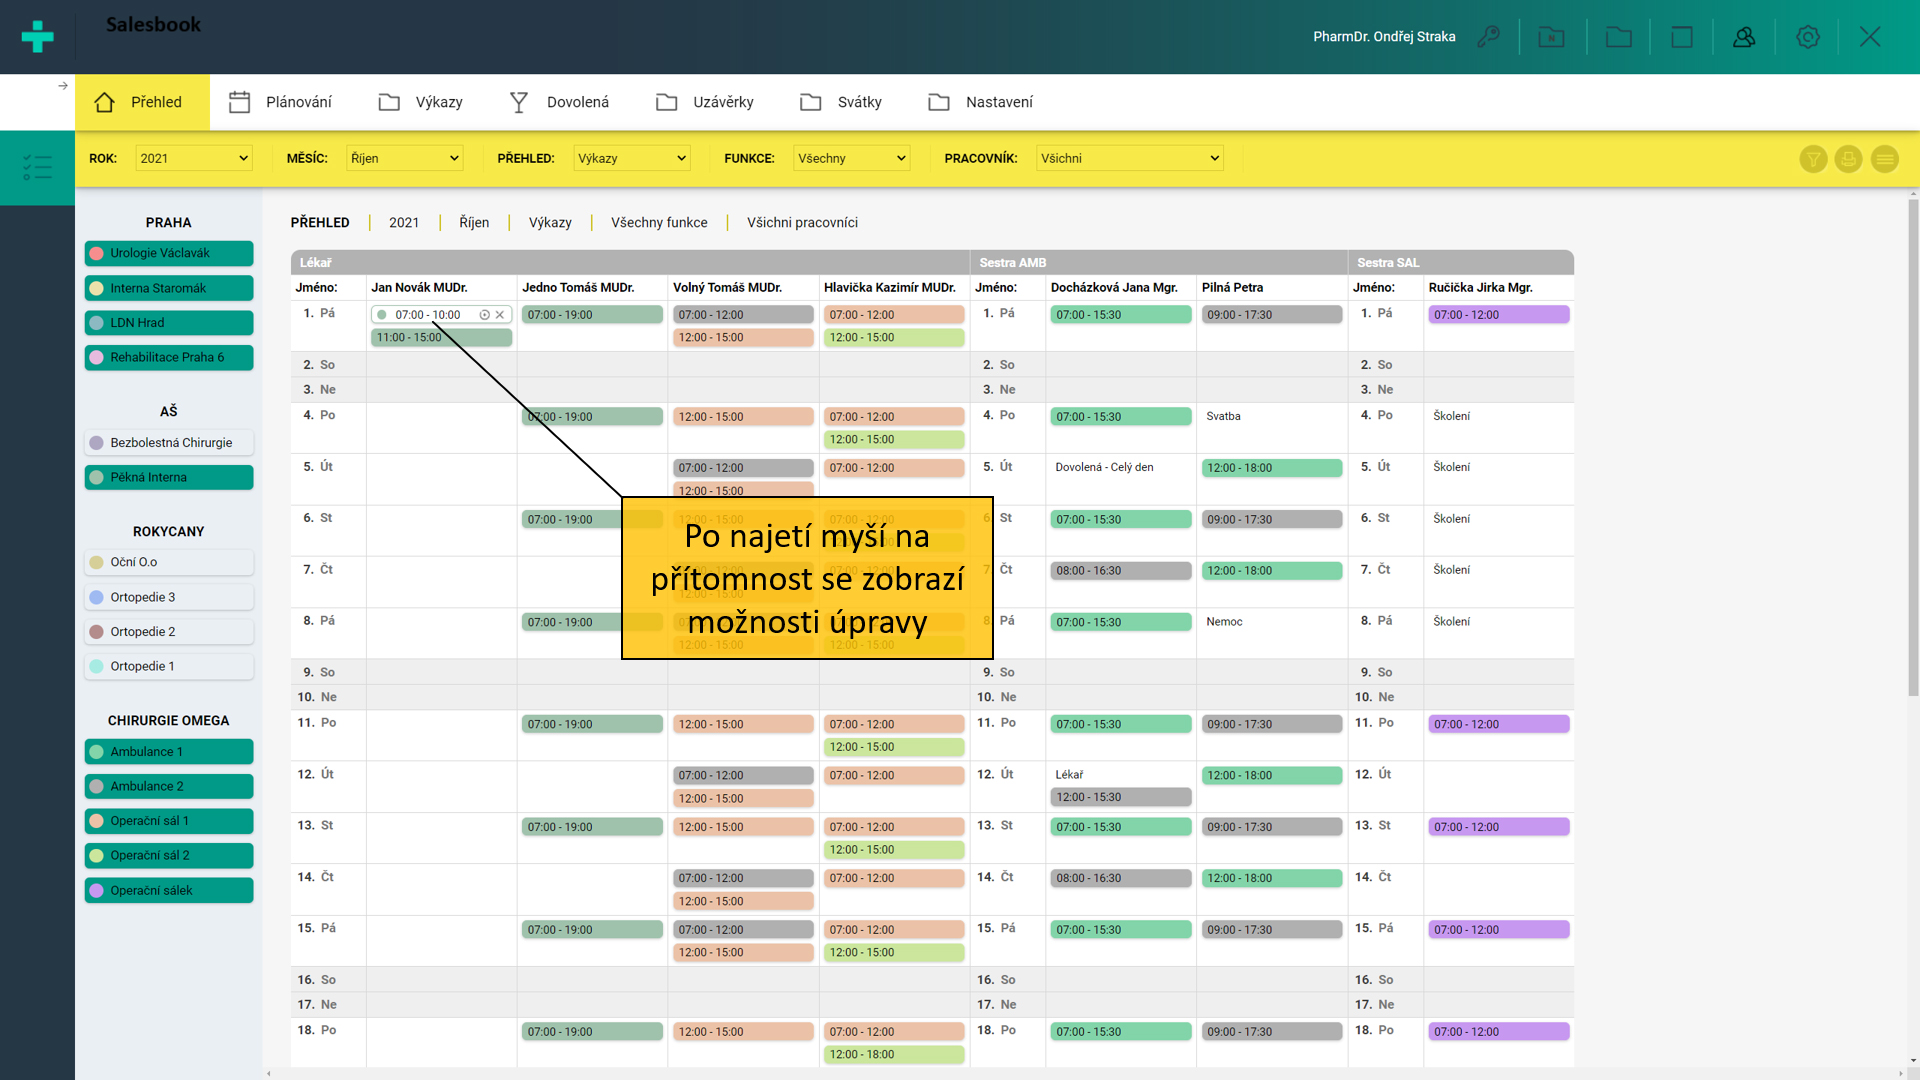Open the ROK year dropdown
This screenshot has width=1920, height=1080.
[x=194, y=159]
